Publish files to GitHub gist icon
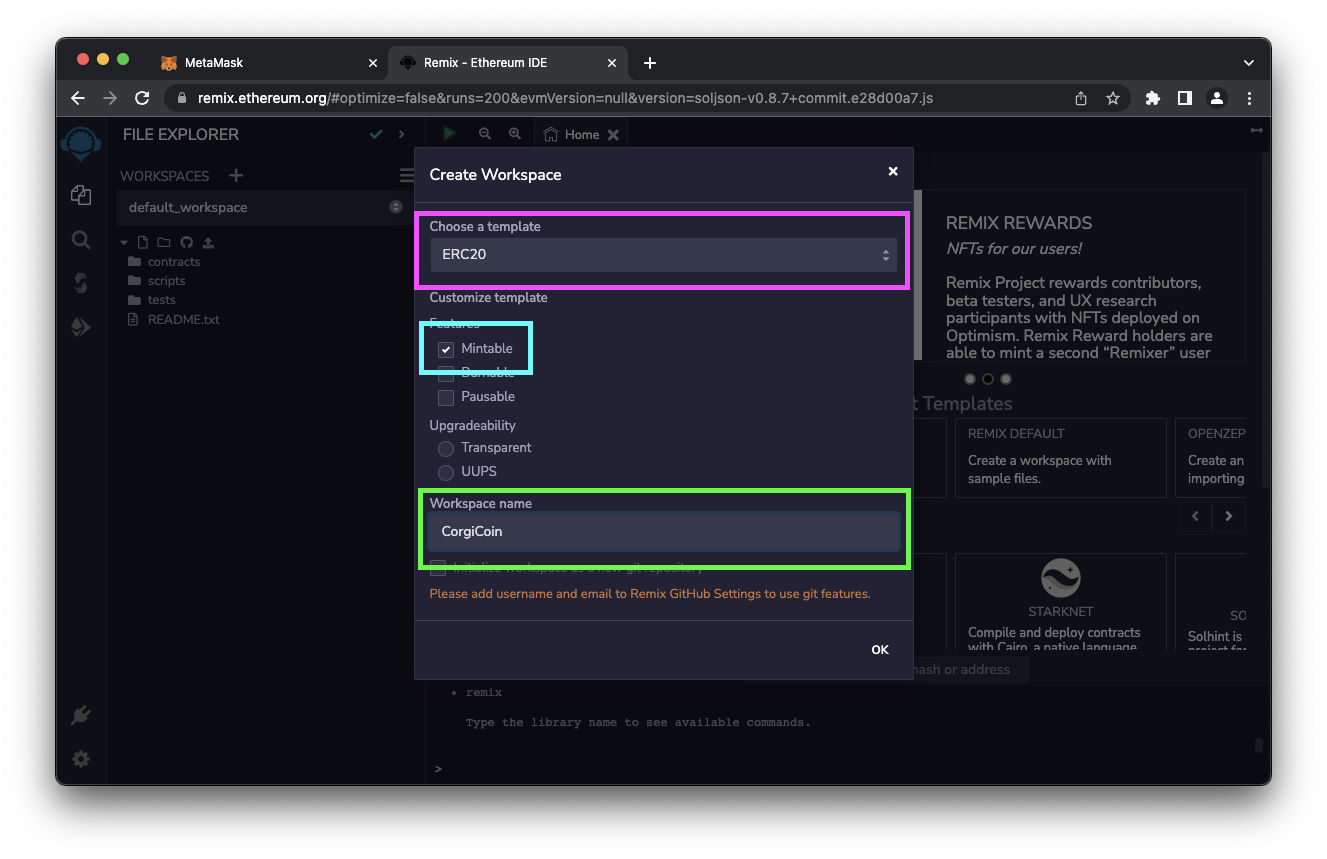1327x859 pixels. [x=186, y=242]
